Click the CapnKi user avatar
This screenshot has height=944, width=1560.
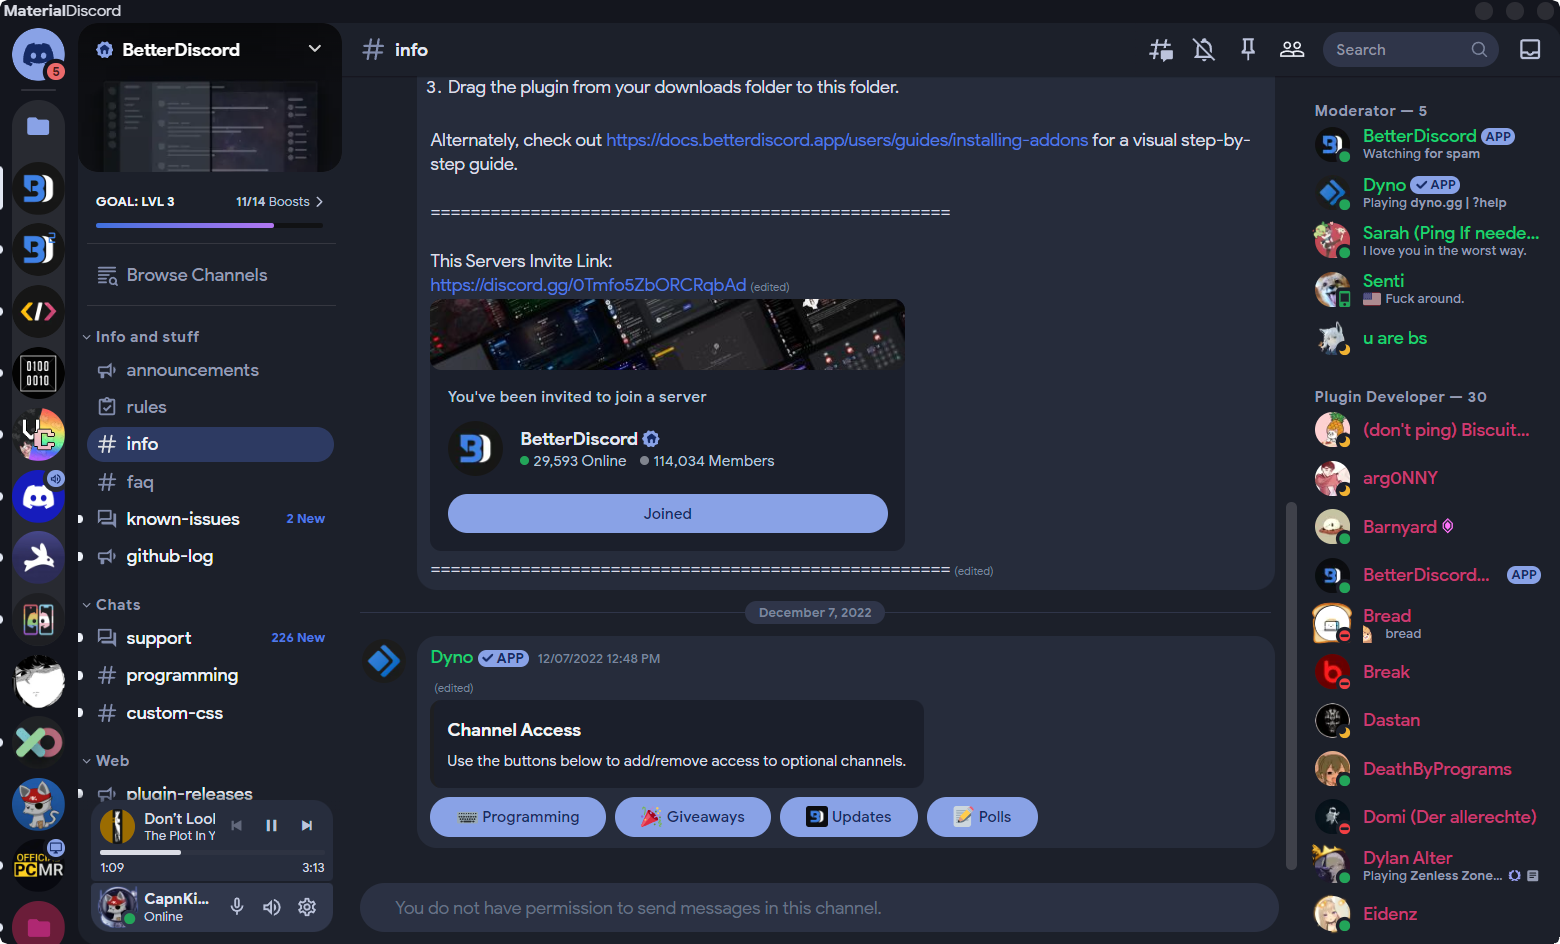click(x=117, y=907)
